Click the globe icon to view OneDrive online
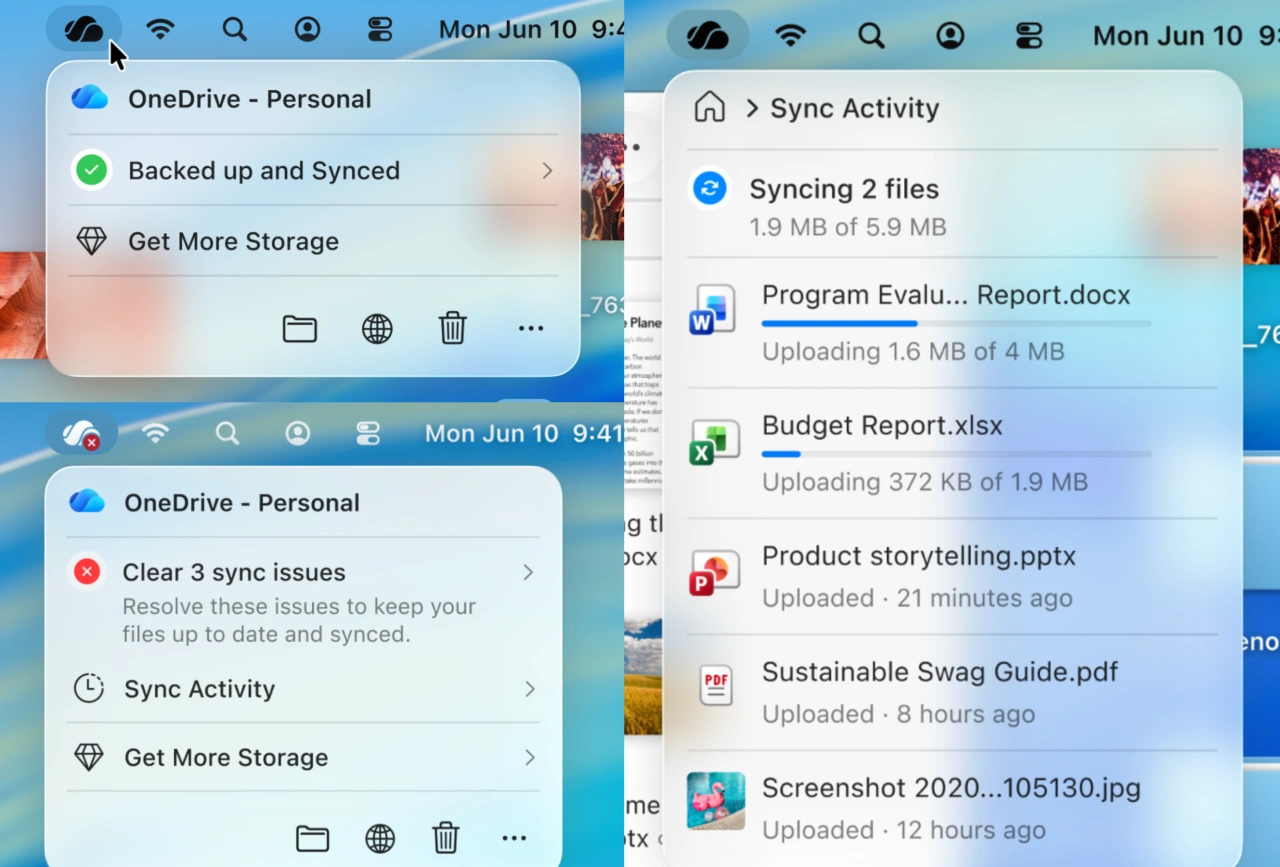Screen dimensions: 1280x867 coord(377,329)
